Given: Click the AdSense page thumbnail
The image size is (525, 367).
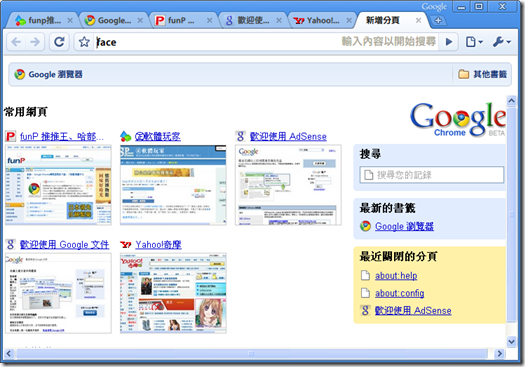Looking at the screenshot, I should pos(288,185).
